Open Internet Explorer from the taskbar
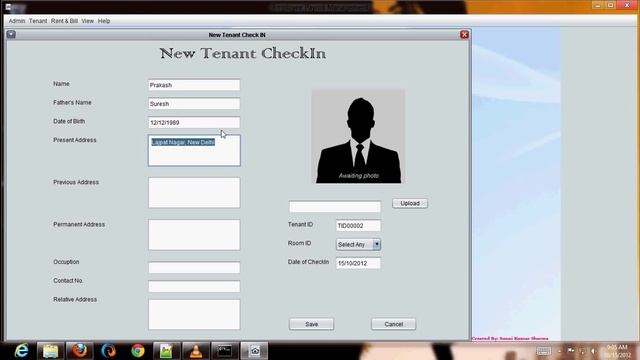Viewport: 640px width, 360px height. (x=21, y=351)
